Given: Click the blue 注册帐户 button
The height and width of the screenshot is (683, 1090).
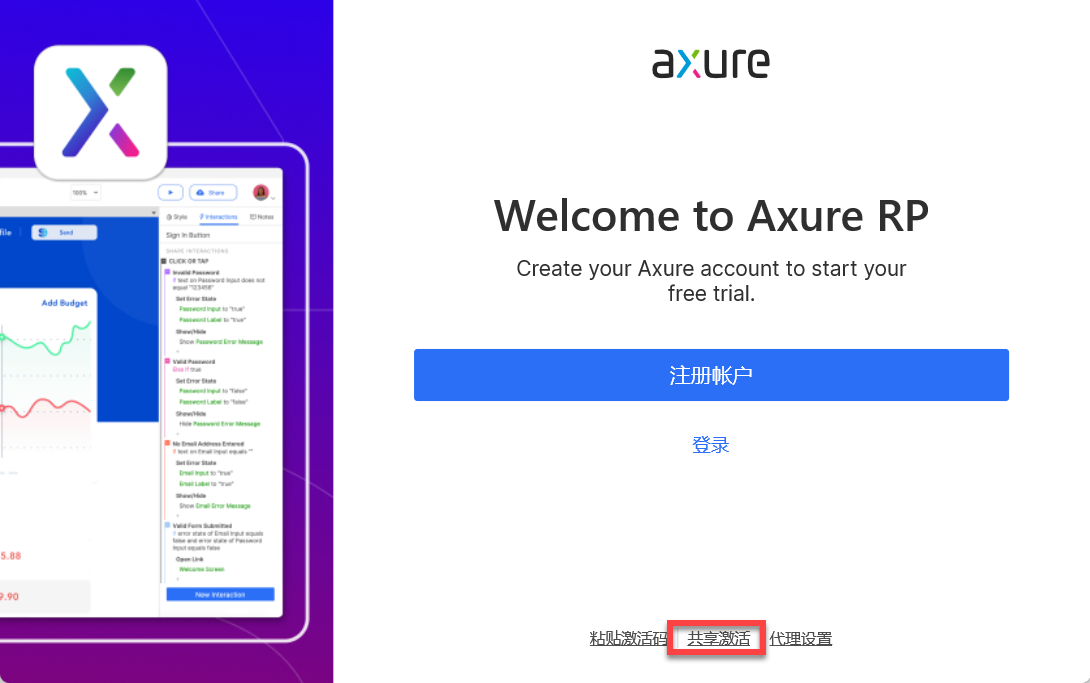Looking at the screenshot, I should 711,375.
